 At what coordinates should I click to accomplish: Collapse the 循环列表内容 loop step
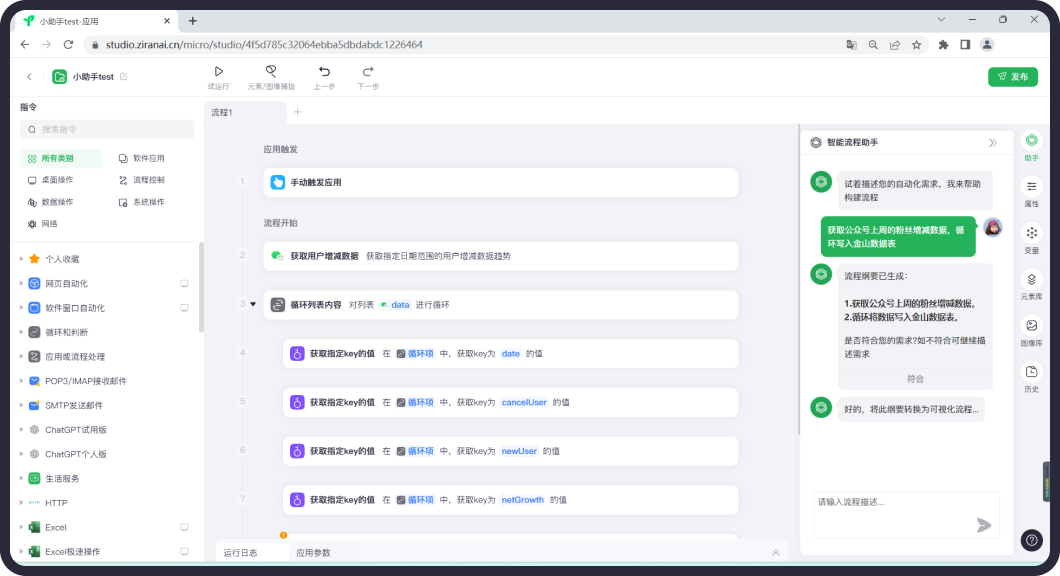(x=253, y=304)
